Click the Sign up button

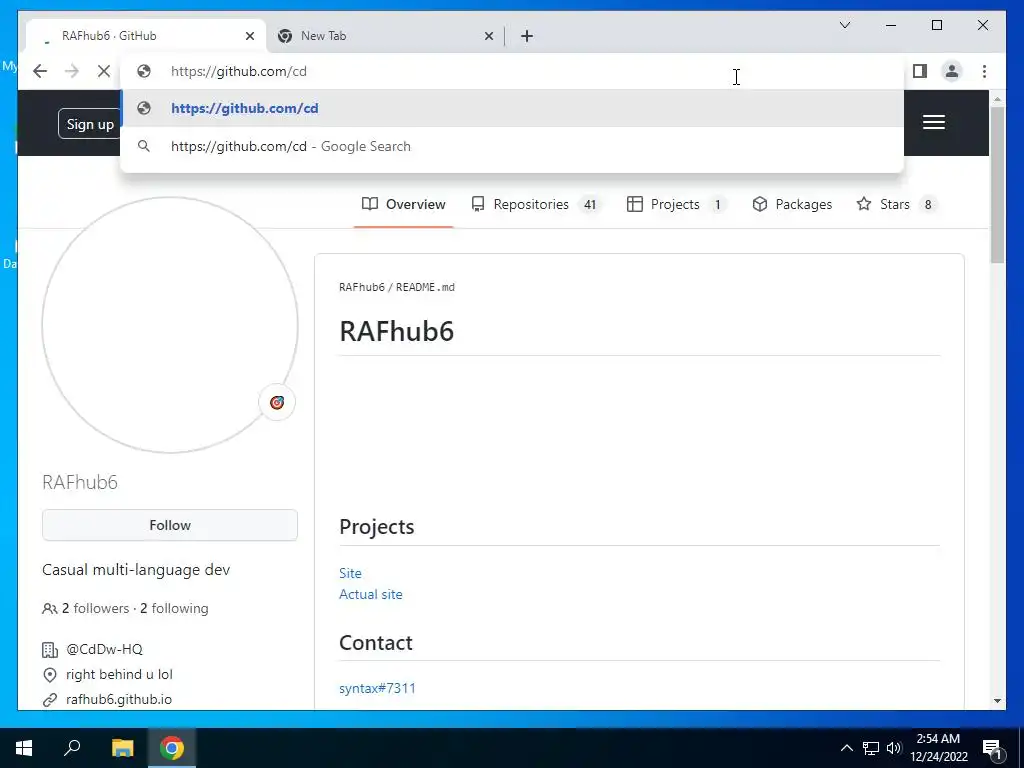pyautogui.click(x=89, y=124)
